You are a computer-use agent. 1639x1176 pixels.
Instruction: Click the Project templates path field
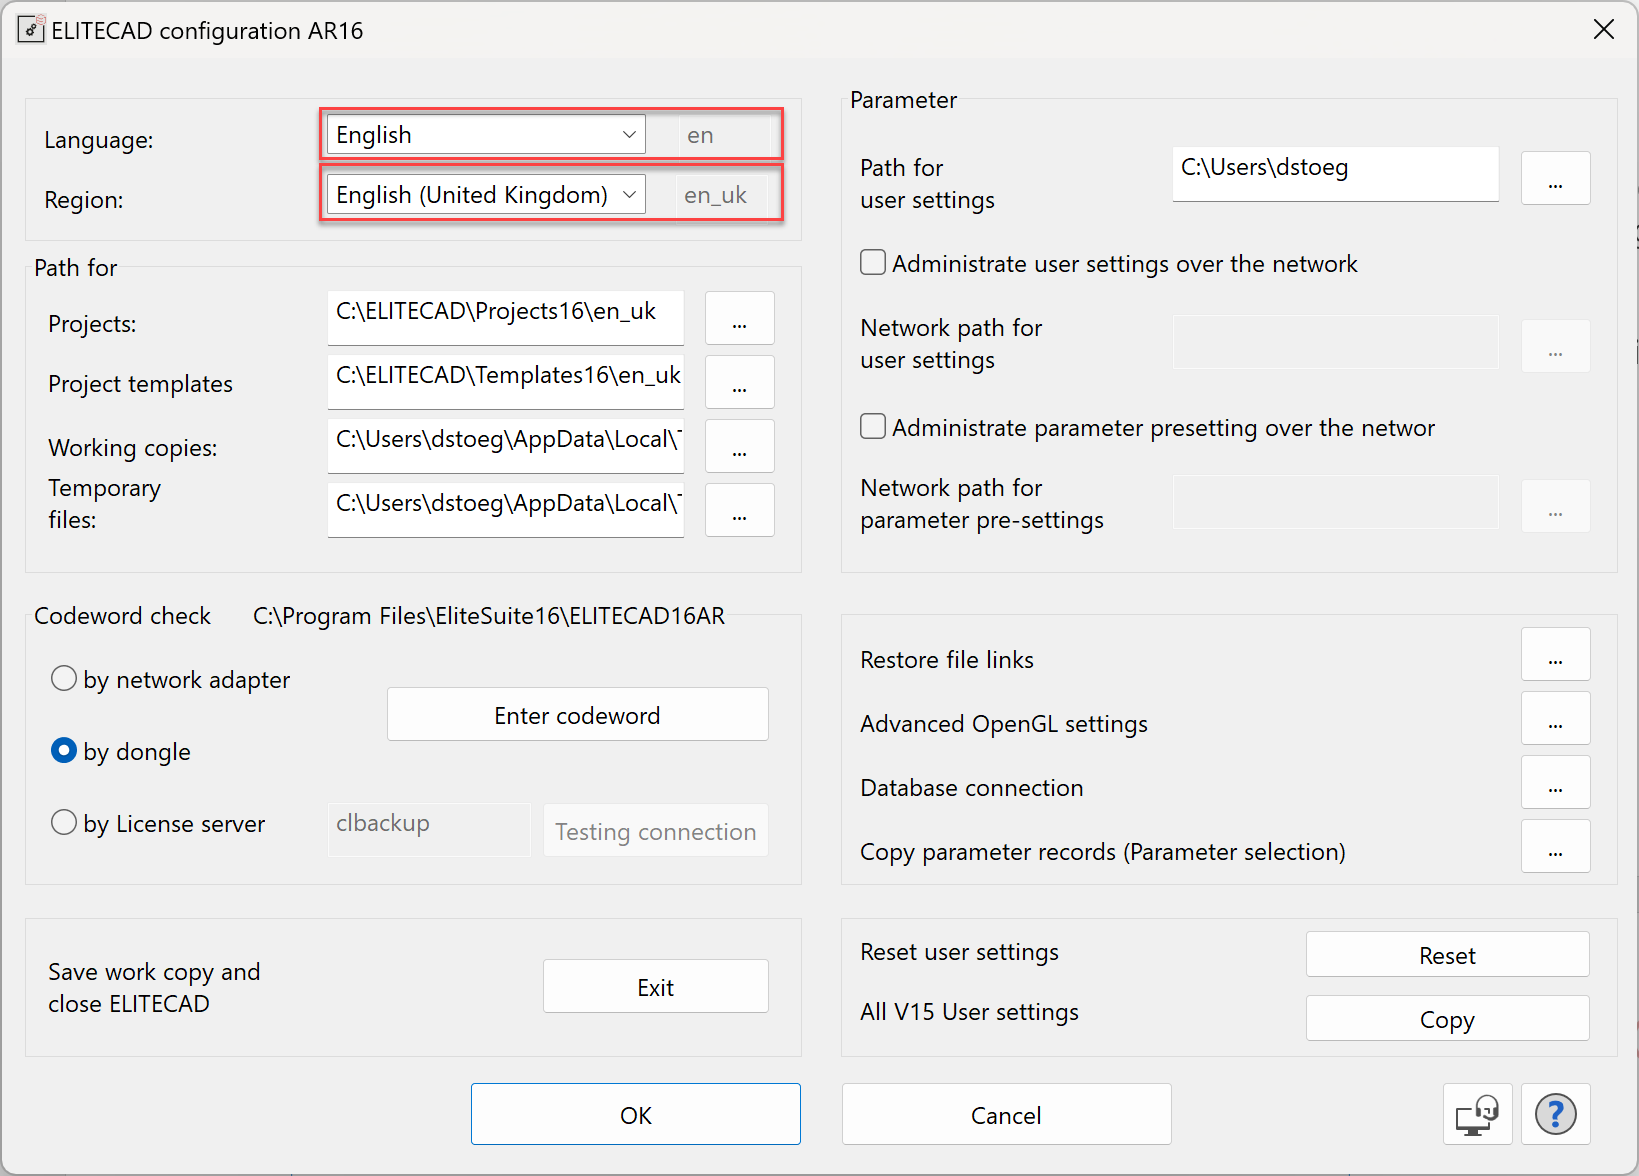click(506, 382)
